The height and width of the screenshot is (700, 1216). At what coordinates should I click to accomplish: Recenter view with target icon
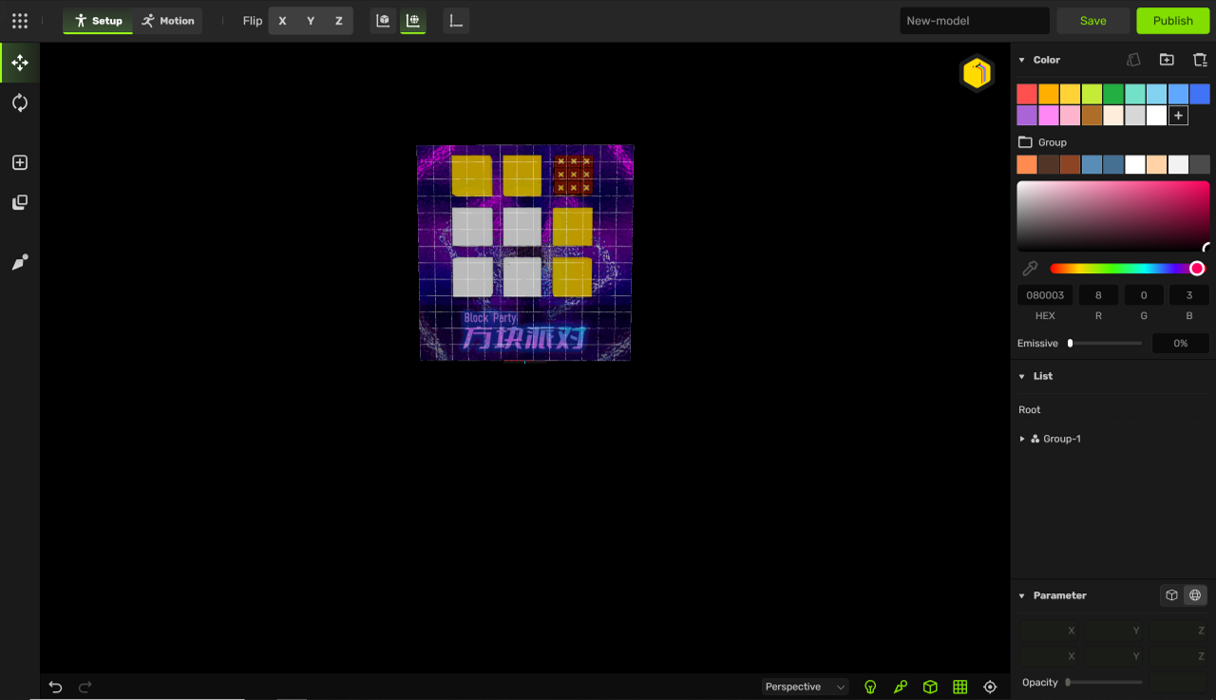coord(990,687)
